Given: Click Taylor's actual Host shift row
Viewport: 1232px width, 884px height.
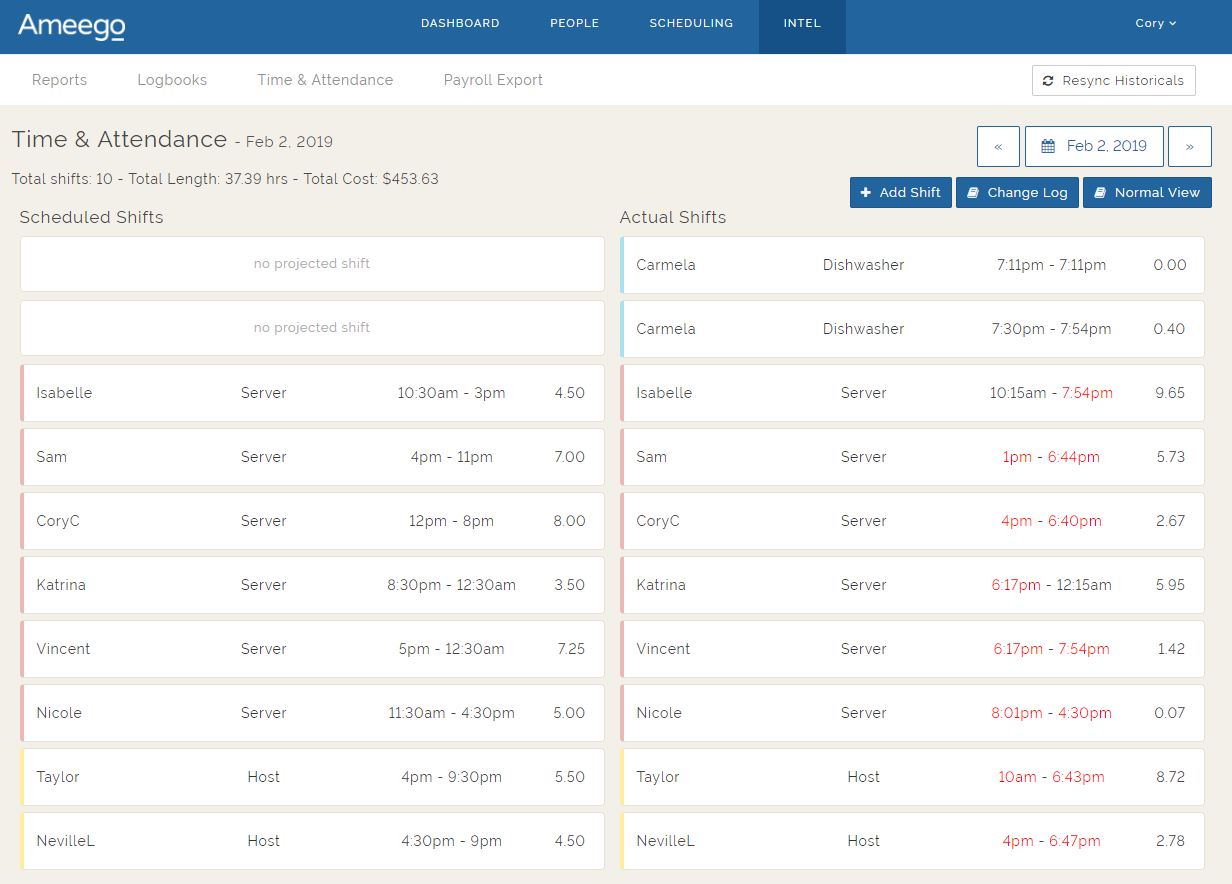Looking at the screenshot, I should point(912,777).
